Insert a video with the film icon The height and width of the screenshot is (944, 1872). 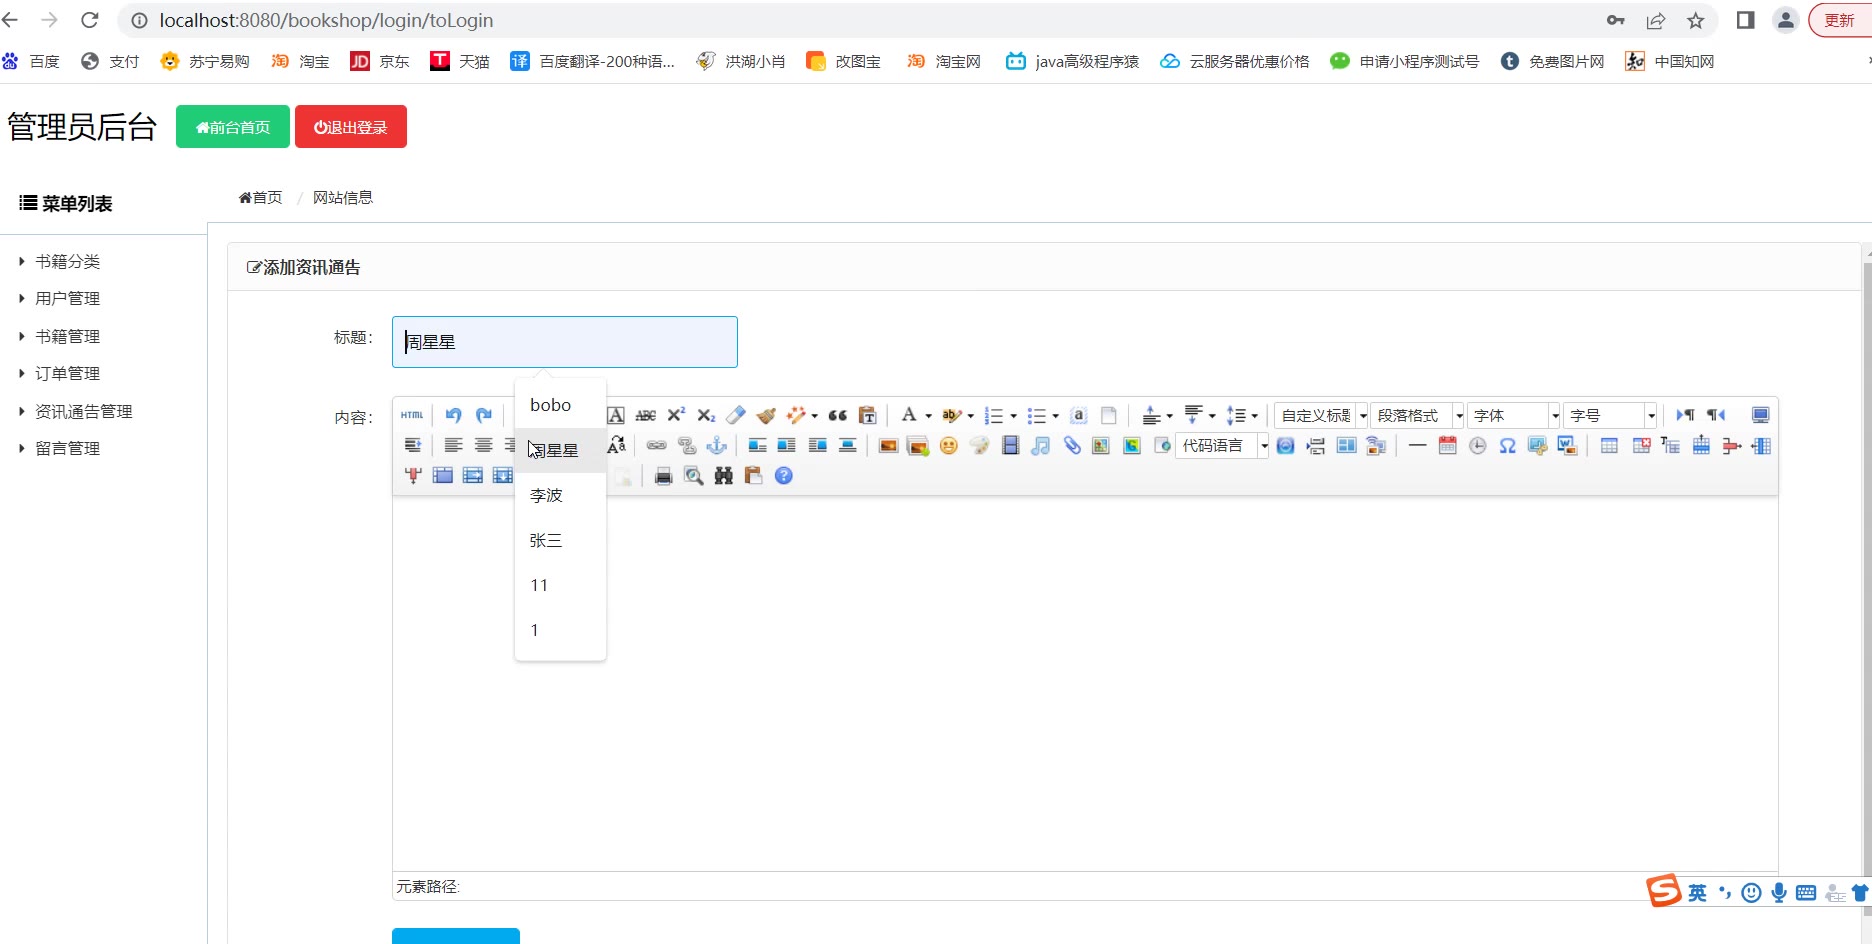[1010, 445]
